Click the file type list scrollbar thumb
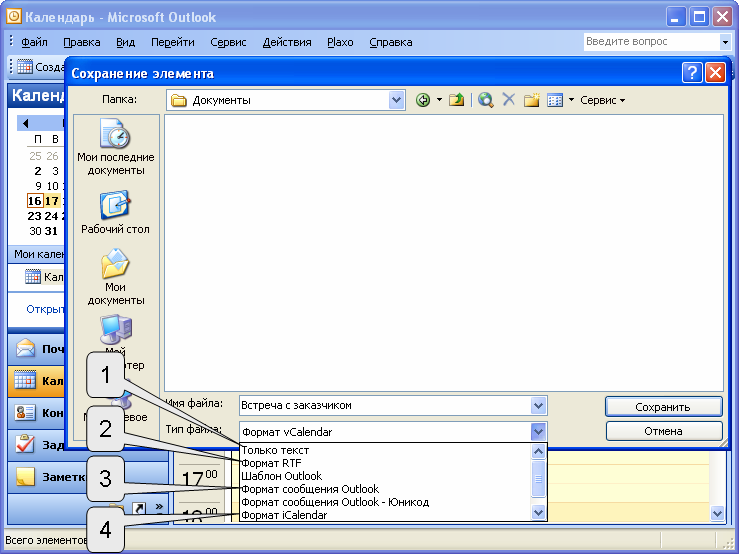 click(x=538, y=479)
